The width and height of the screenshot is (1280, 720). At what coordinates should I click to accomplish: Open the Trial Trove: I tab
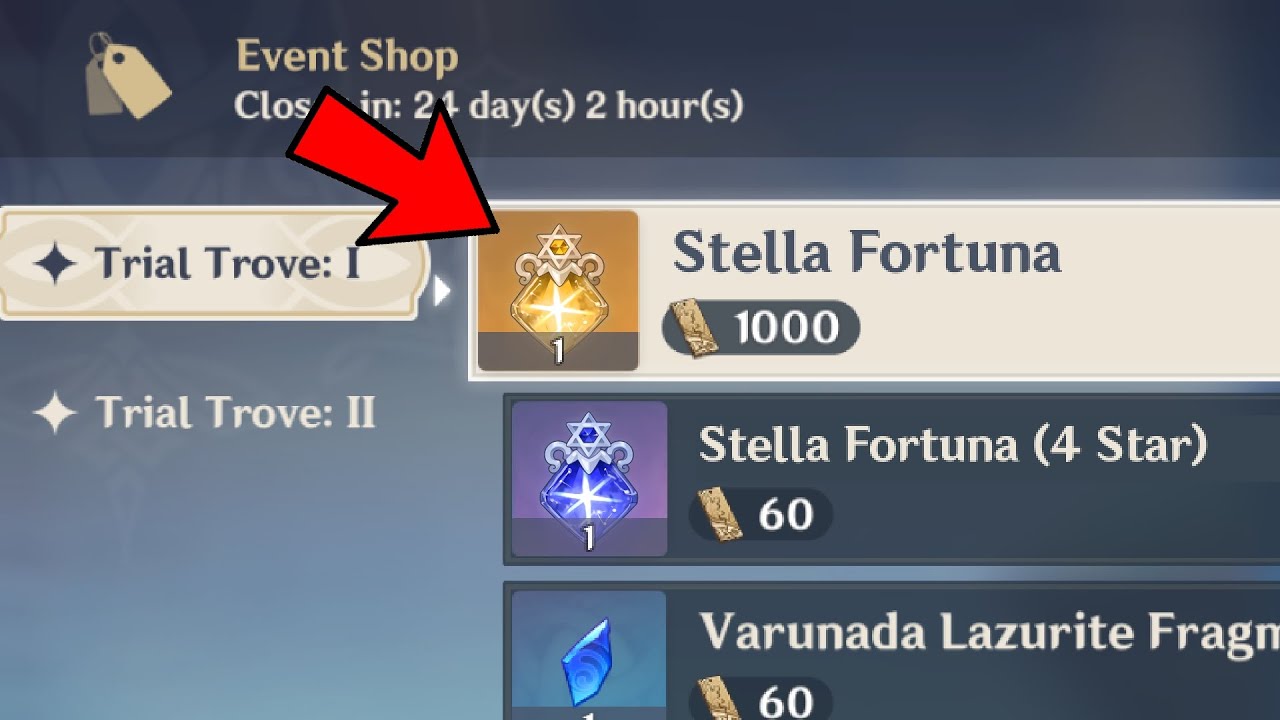[214, 264]
